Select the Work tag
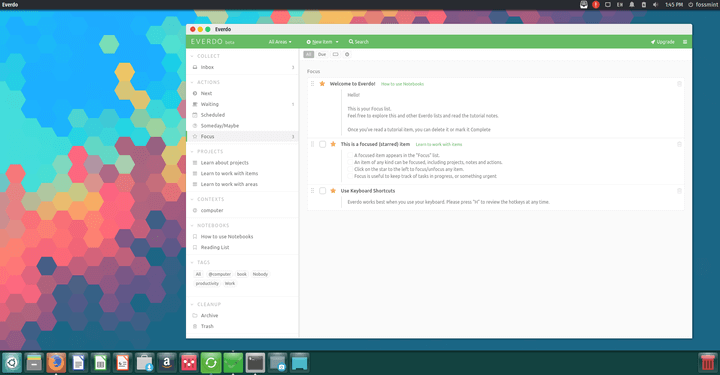The height and width of the screenshot is (375, 720). 230,283
